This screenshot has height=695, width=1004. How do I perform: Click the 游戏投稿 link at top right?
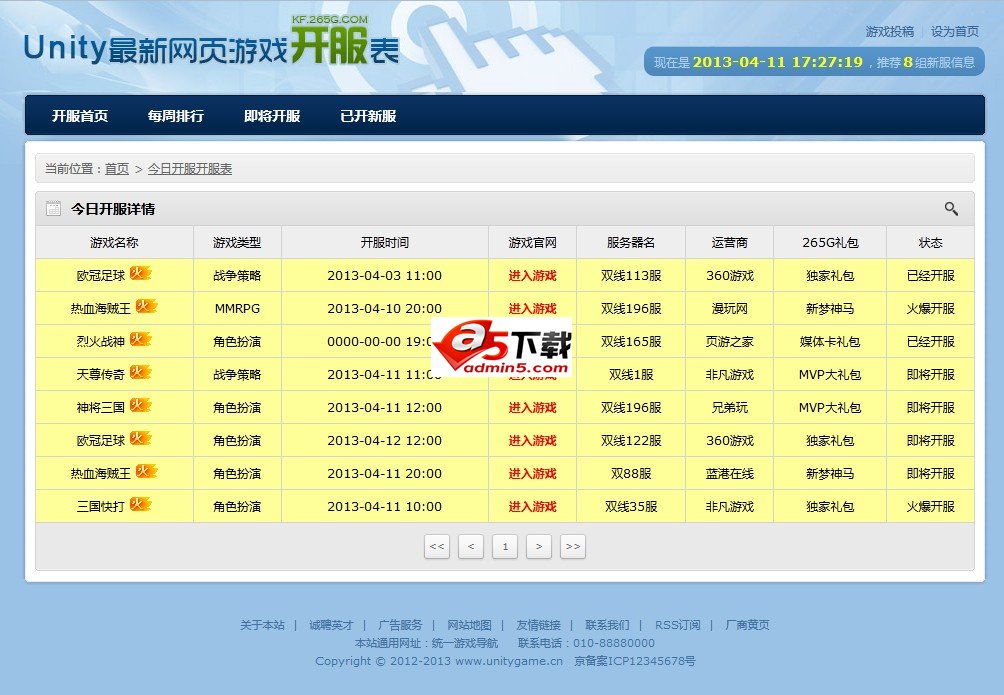pos(889,31)
